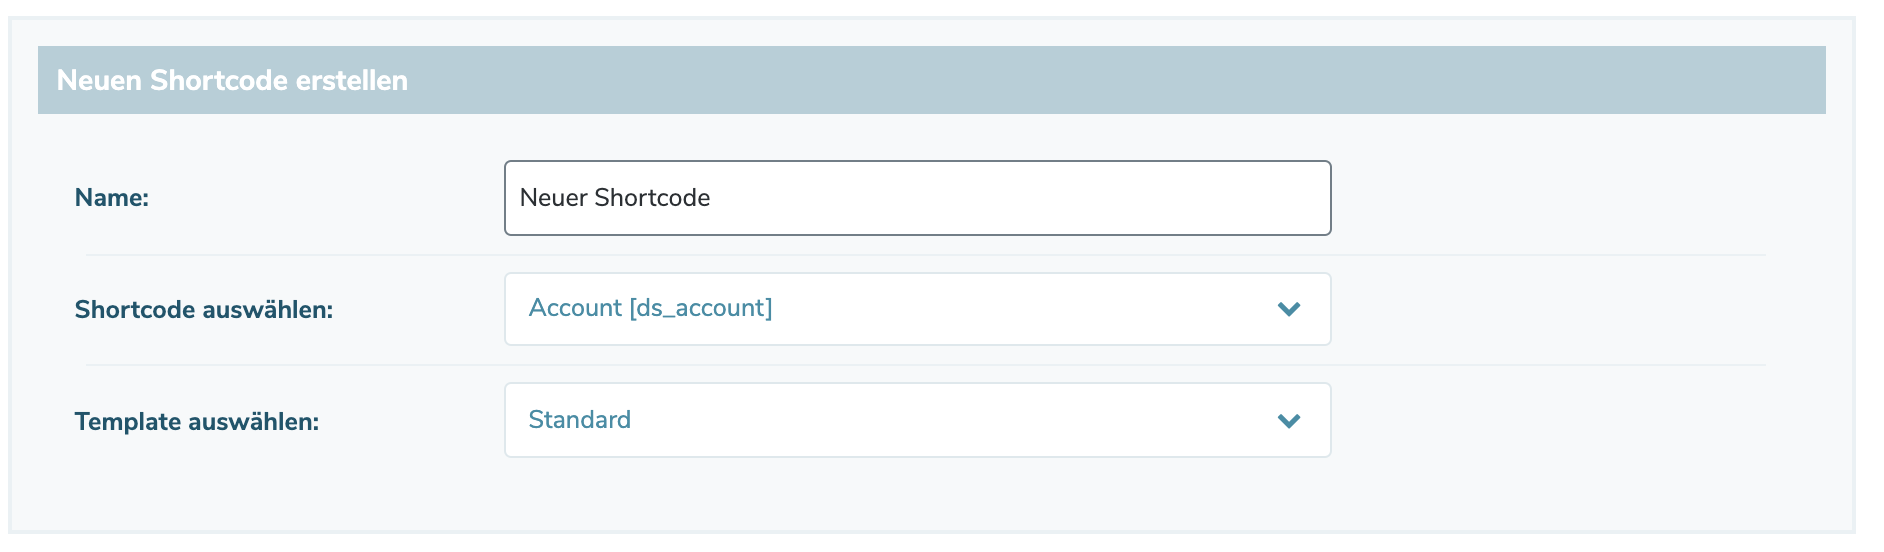Click the 'Neuen Shortcode erstellen' header
The width and height of the screenshot is (1884, 552).
pyautogui.click(x=232, y=80)
